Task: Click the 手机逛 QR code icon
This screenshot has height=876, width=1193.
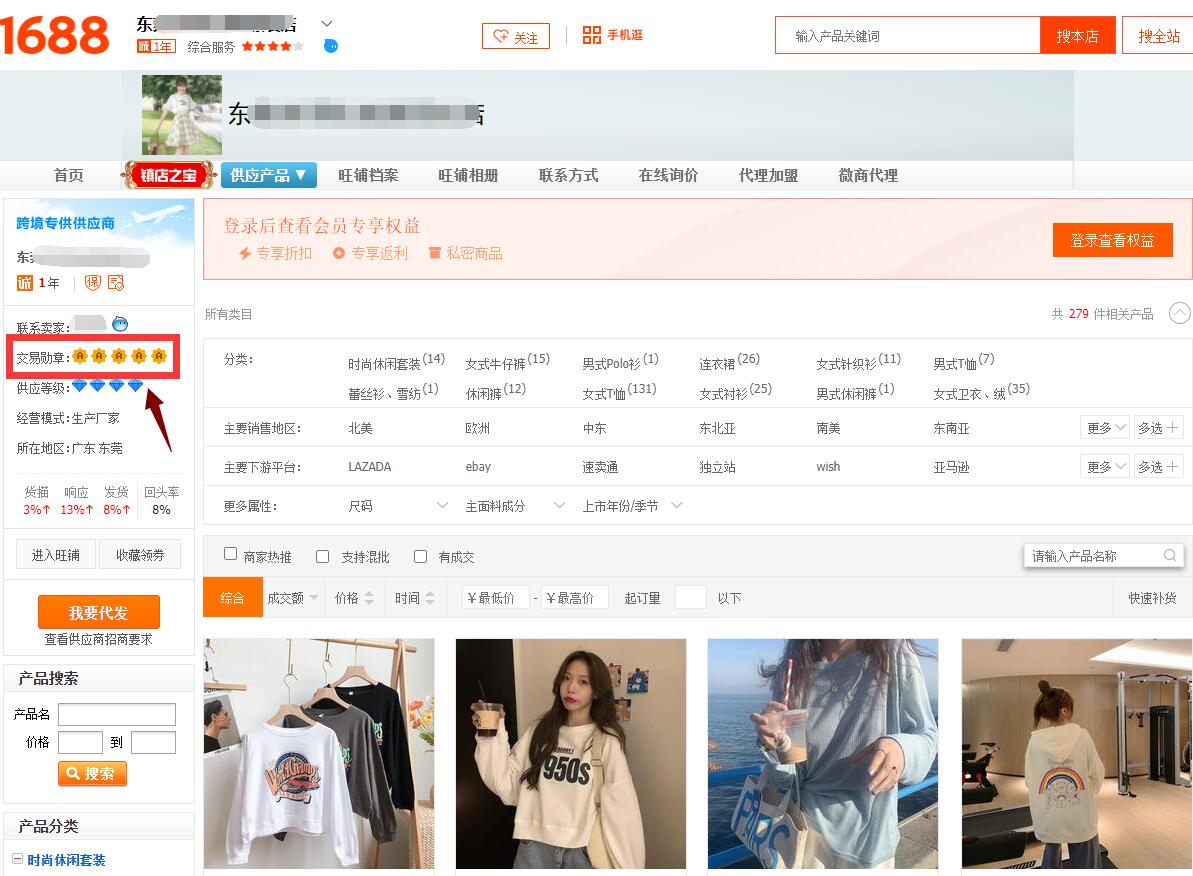Action: click(x=591, y=35)
